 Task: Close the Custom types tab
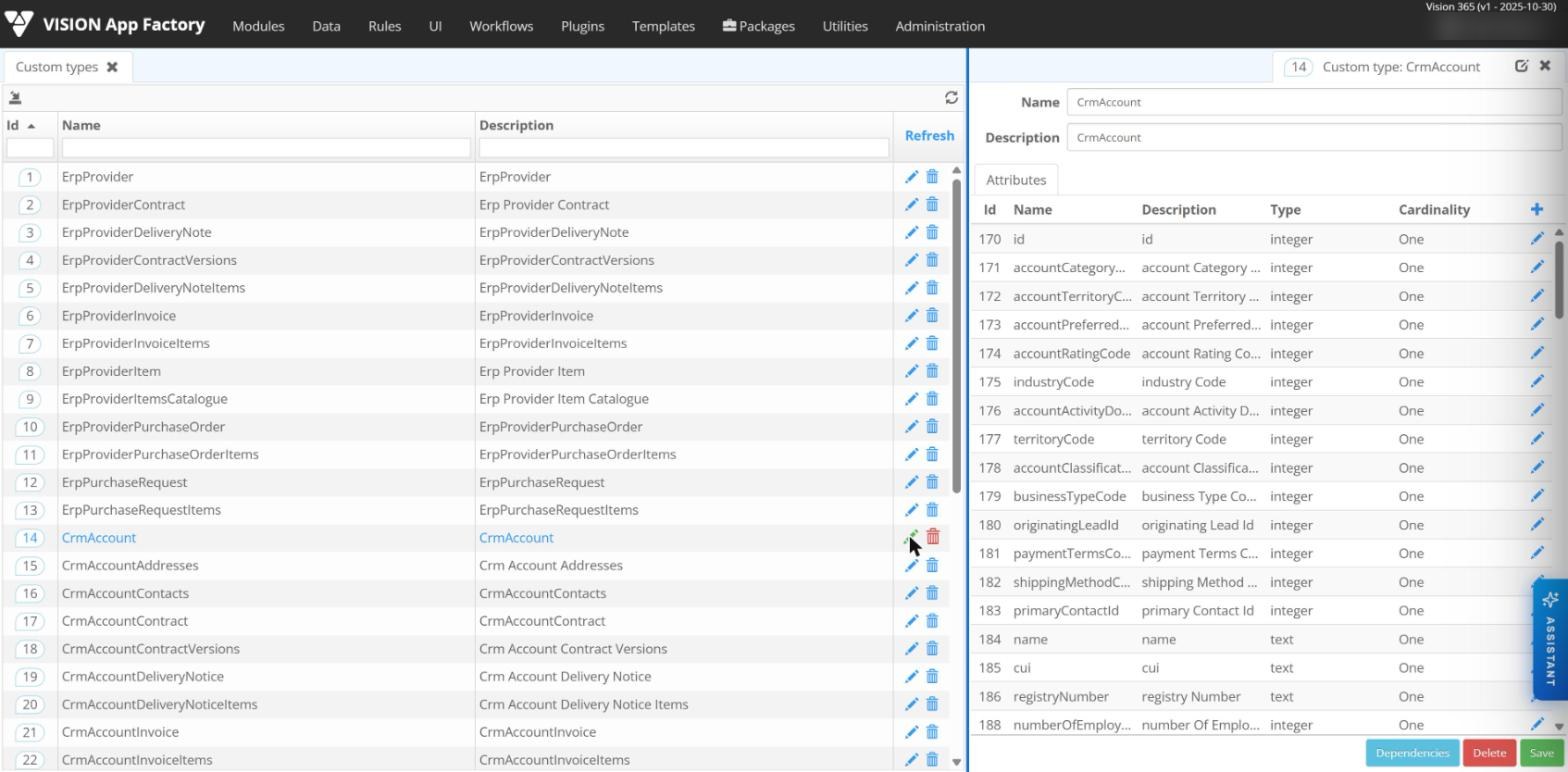coord(112,67)
